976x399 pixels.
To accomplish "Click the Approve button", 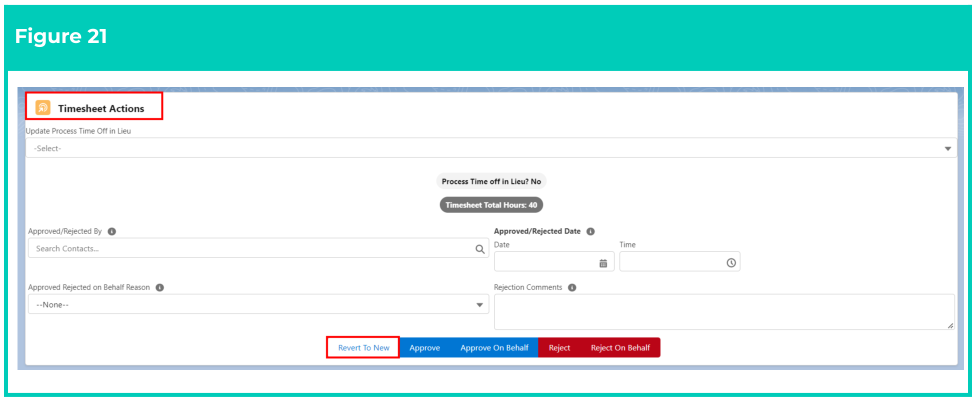I will (x=425, y=347).
